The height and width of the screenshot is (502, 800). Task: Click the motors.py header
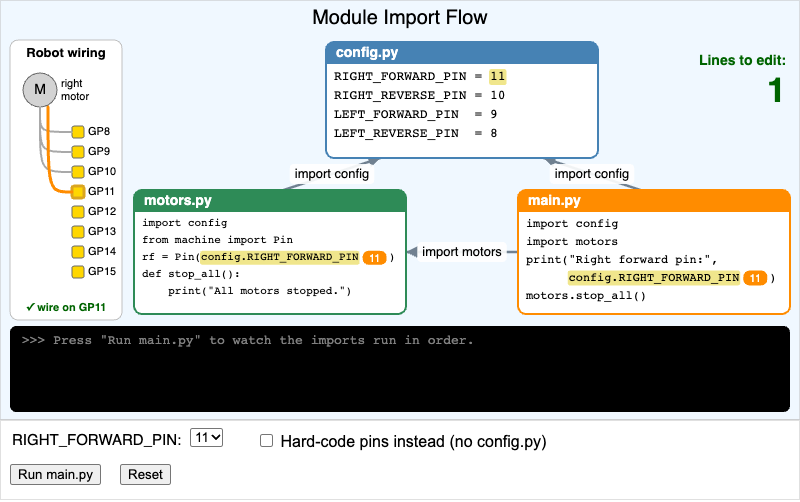[x=270, y=200]
